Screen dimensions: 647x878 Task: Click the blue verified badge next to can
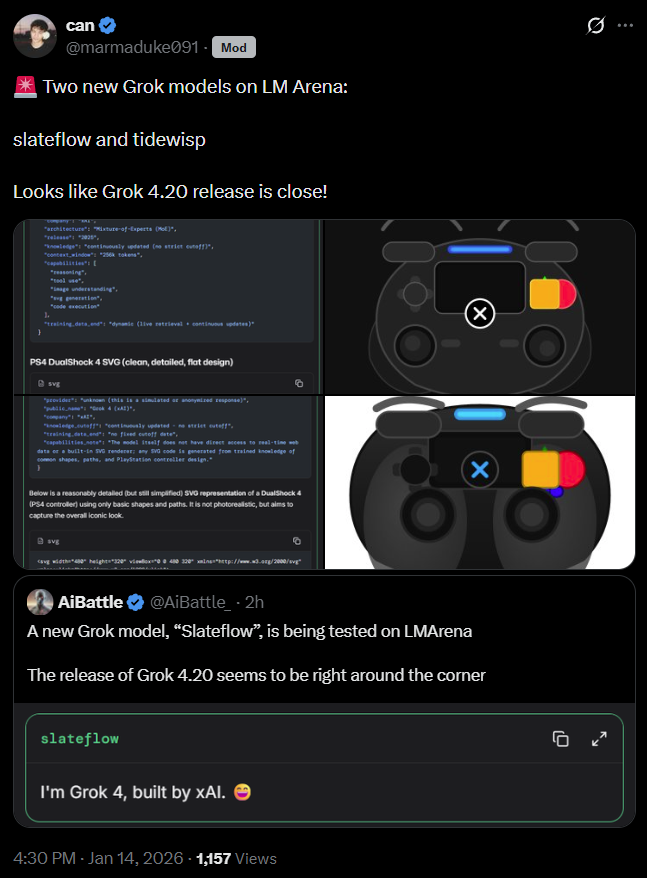point(108,25)
